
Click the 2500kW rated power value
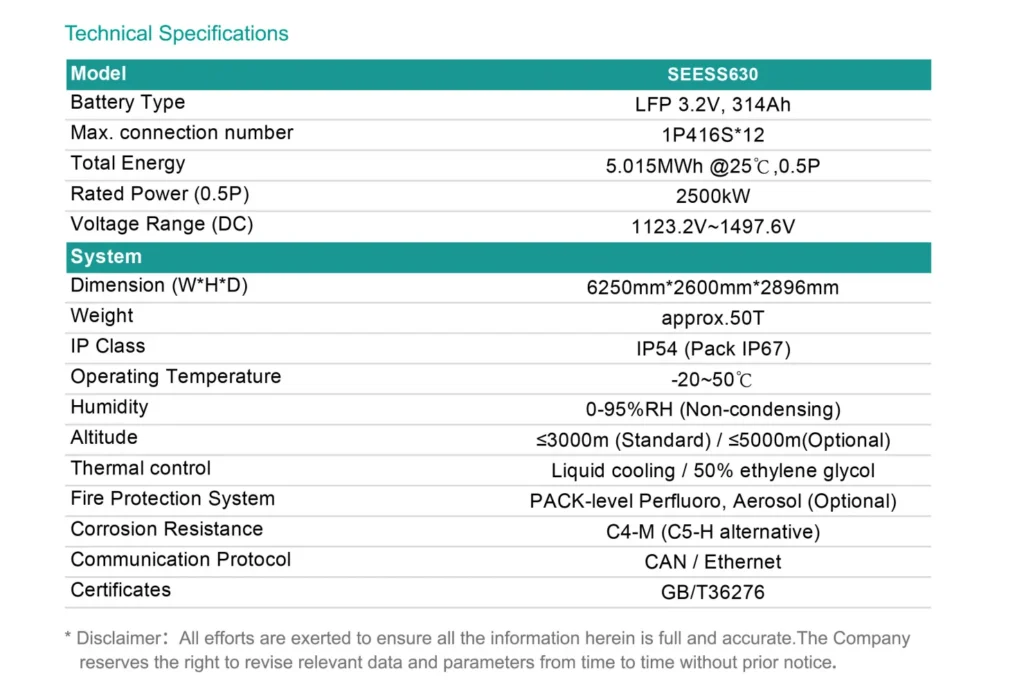712,196
